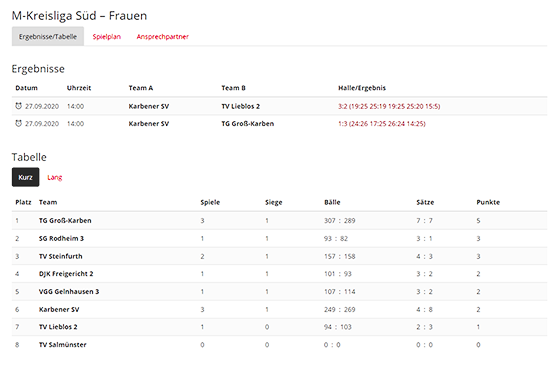Open the Ansprechpartner tab

coord(162,36)
